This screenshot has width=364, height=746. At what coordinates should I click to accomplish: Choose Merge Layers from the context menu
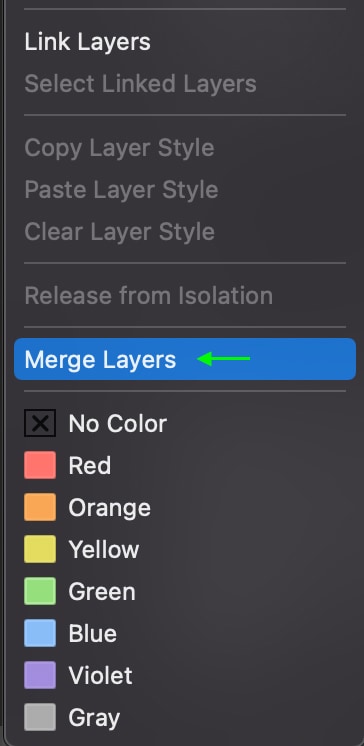coord(185,359)
